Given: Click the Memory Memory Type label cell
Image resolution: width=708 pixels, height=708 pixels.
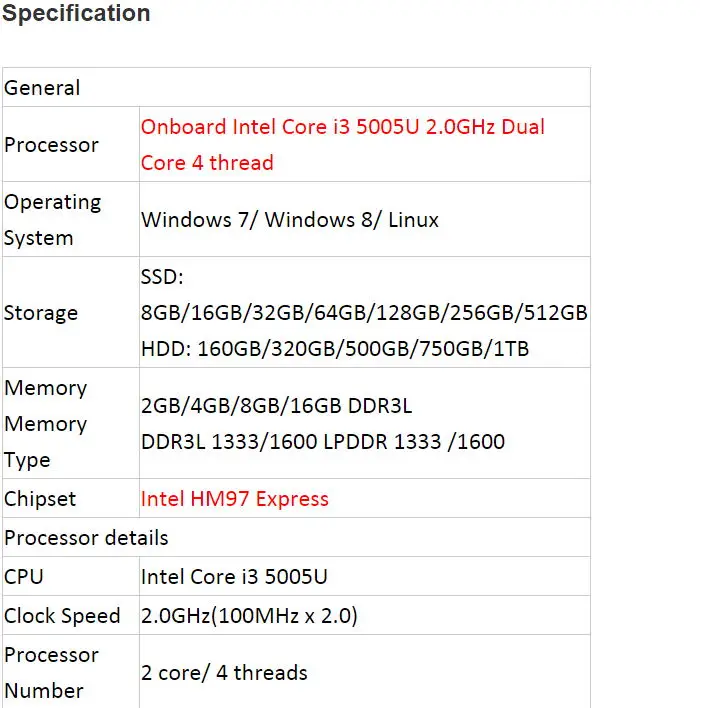Looking at the screenshot, I should pyautogui.click(x=46, y=424).
